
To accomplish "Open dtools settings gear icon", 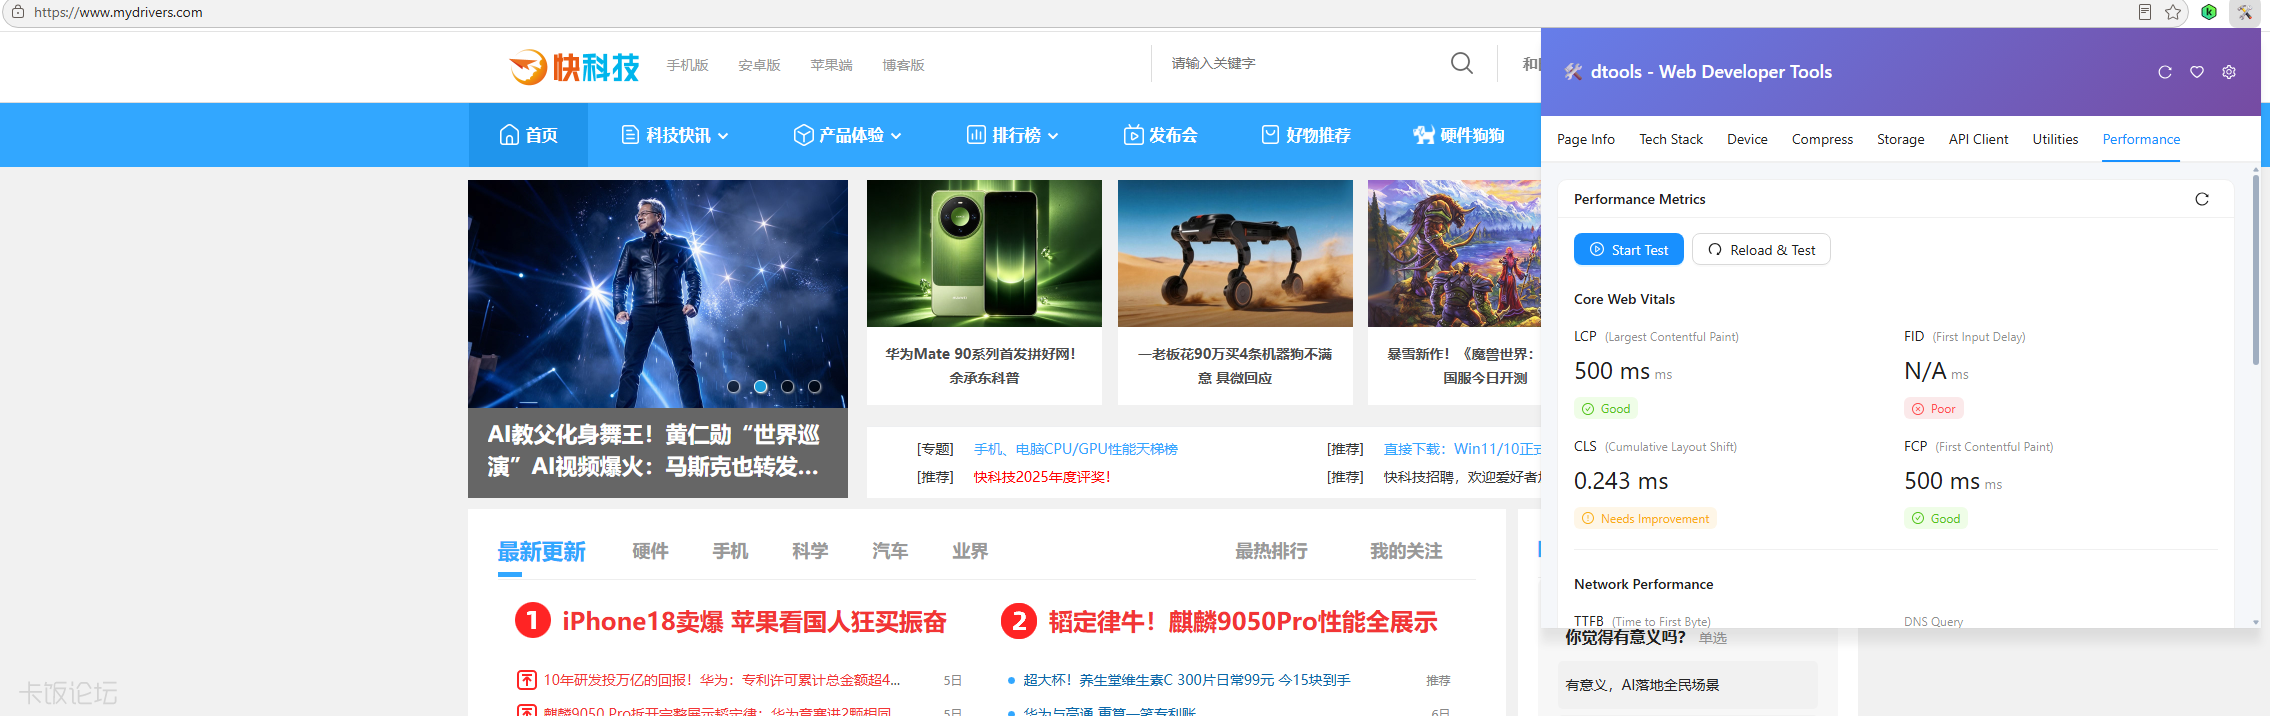I will click(x=2229, y=72).
